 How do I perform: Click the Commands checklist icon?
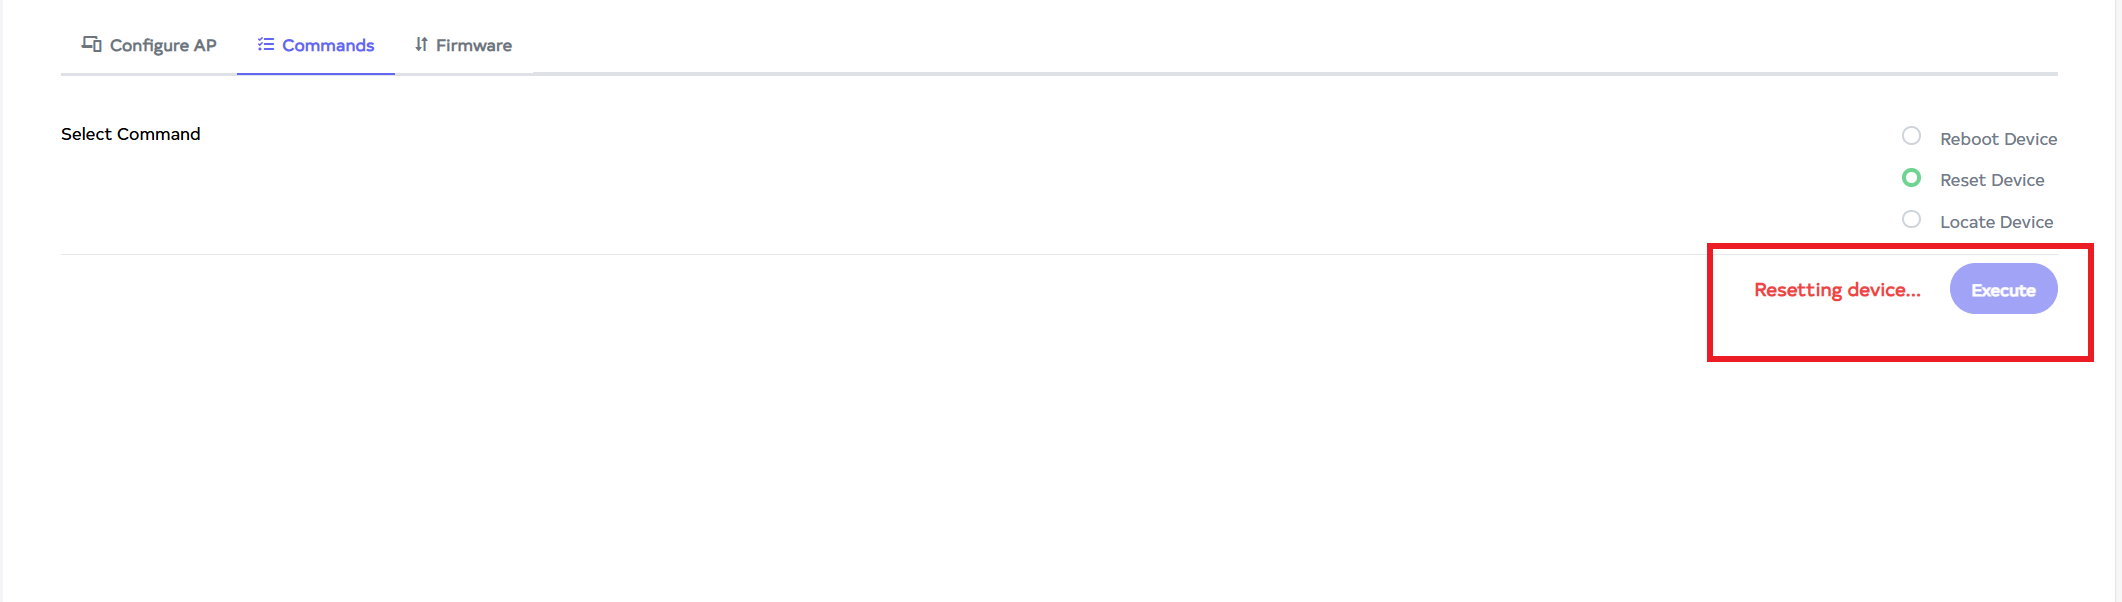[x=265, y=44]
